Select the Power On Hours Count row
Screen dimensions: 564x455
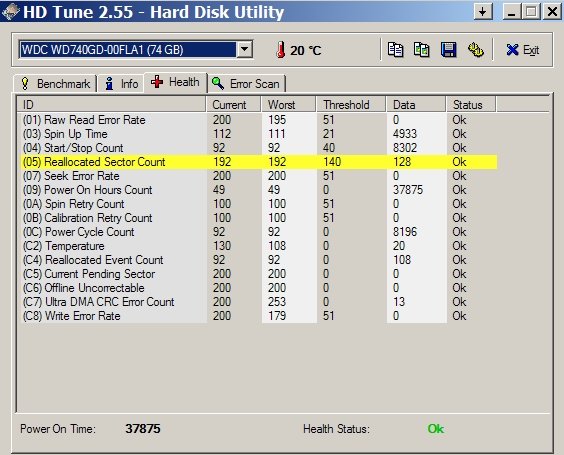click(259, 190)
